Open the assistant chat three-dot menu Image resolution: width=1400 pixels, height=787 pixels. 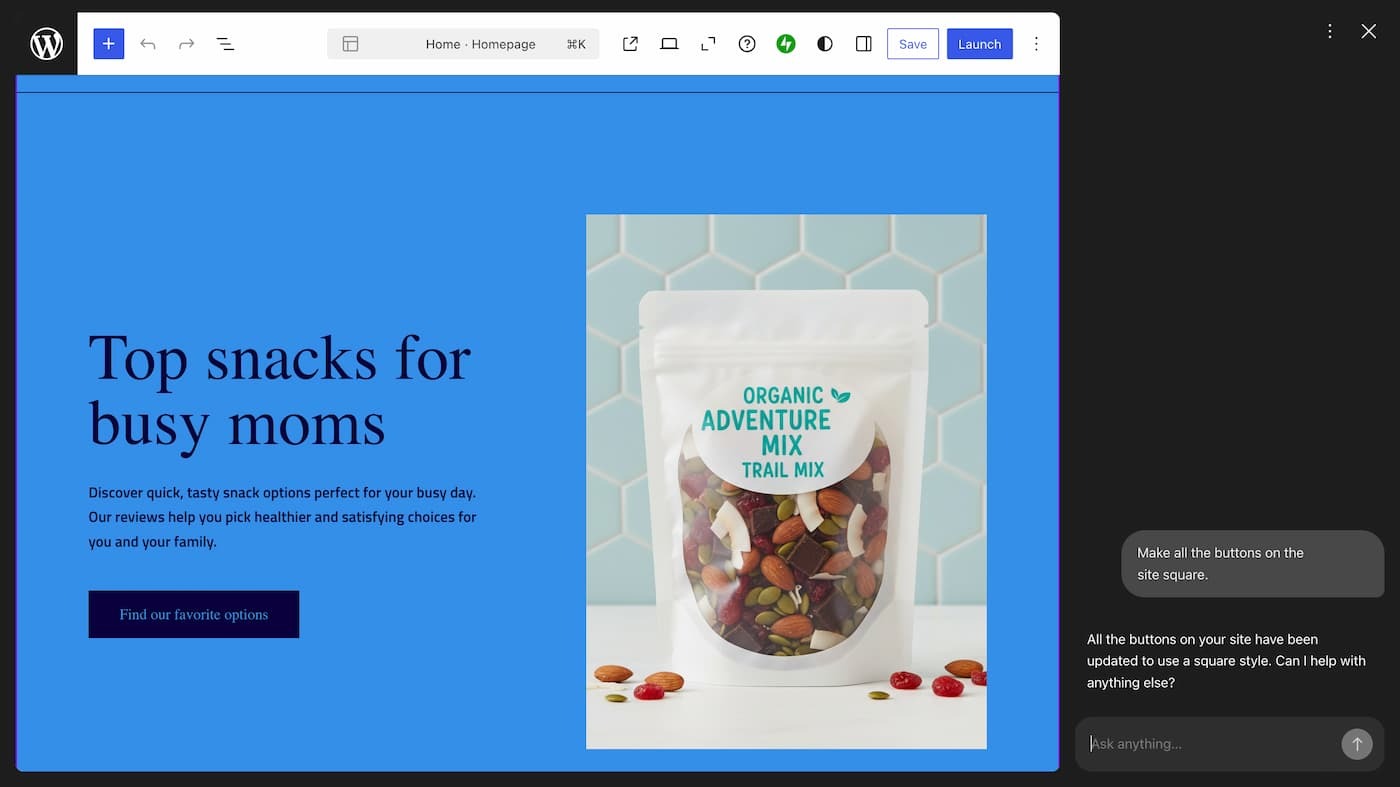point(1330,31)
